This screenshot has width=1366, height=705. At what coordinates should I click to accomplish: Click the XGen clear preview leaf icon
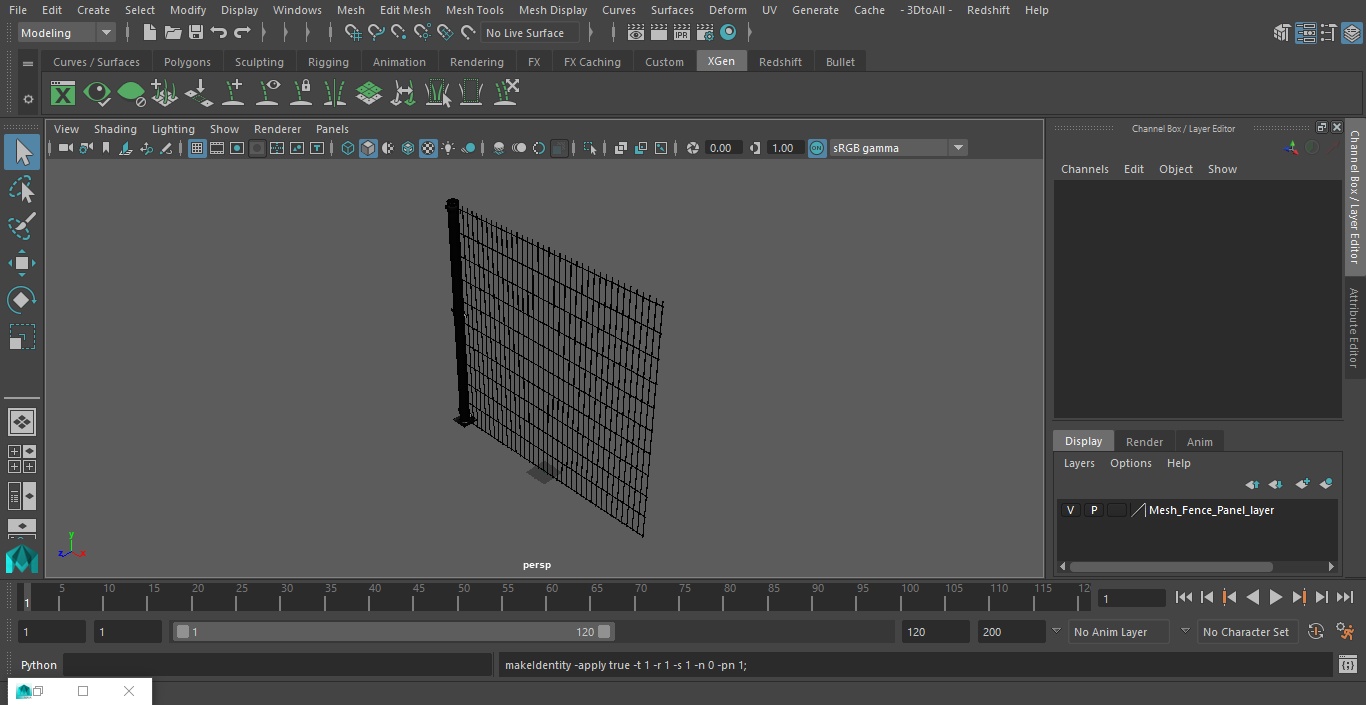coord(131,94)
